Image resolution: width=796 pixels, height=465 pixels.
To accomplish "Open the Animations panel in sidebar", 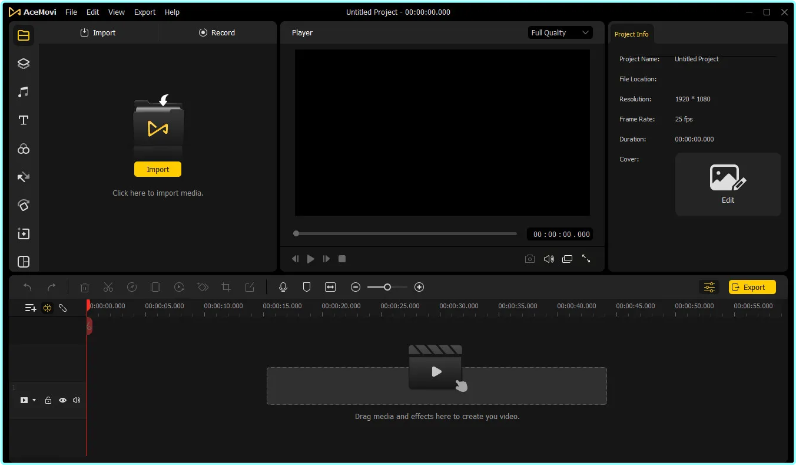I will pyautogui.click(x=23, y=205).
